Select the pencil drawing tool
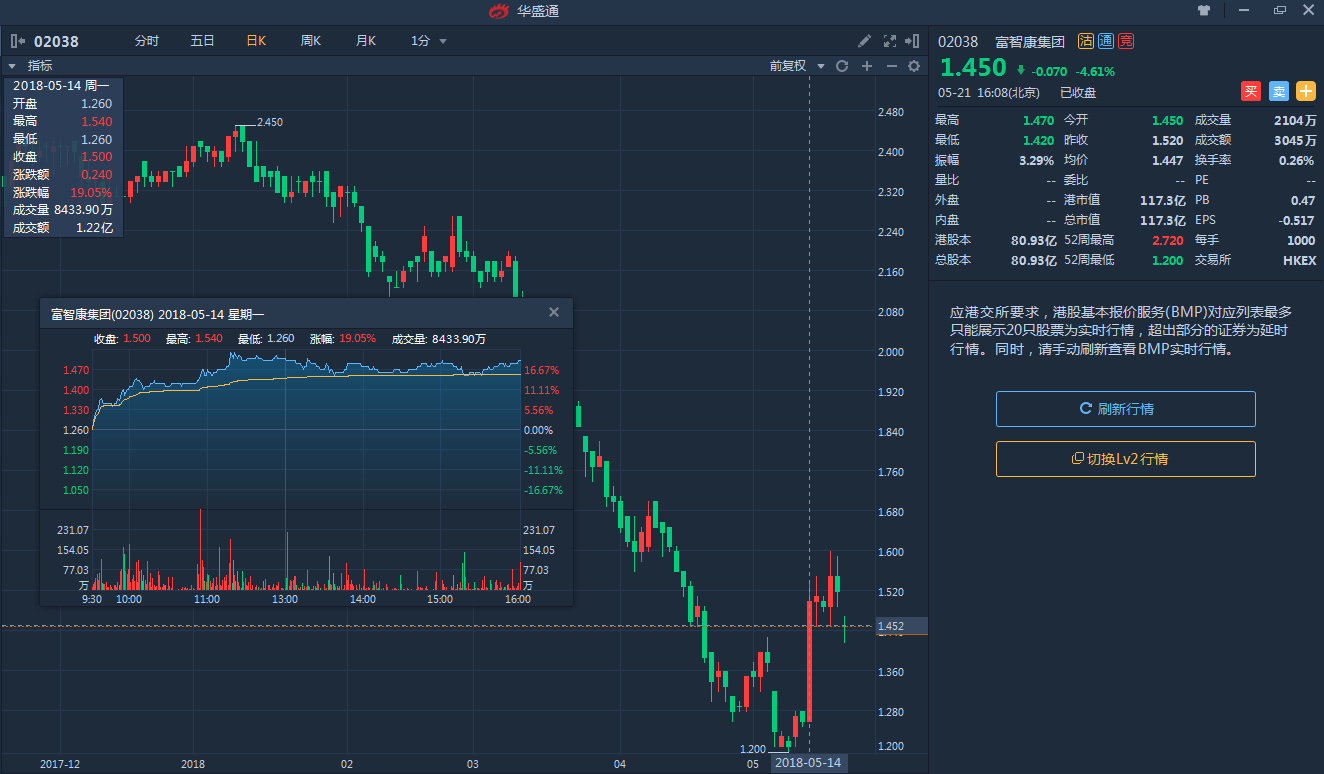Screen dimensions: 1324x774 pos(865,41)
